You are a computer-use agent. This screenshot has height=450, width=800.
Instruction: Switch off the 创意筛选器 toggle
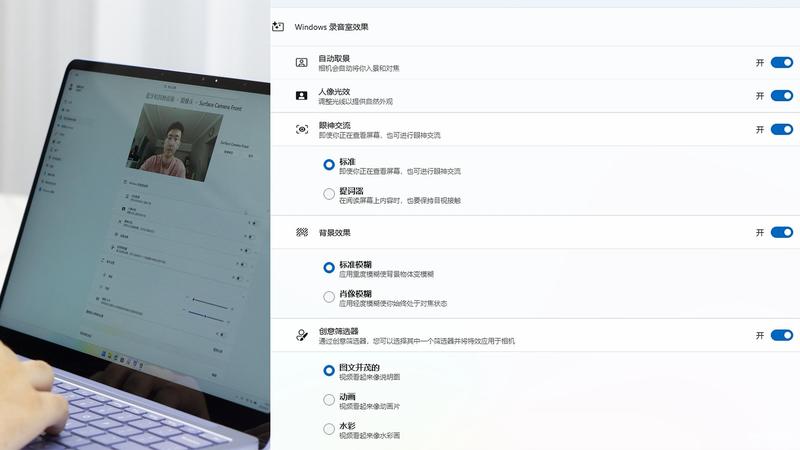pos(782,335)
